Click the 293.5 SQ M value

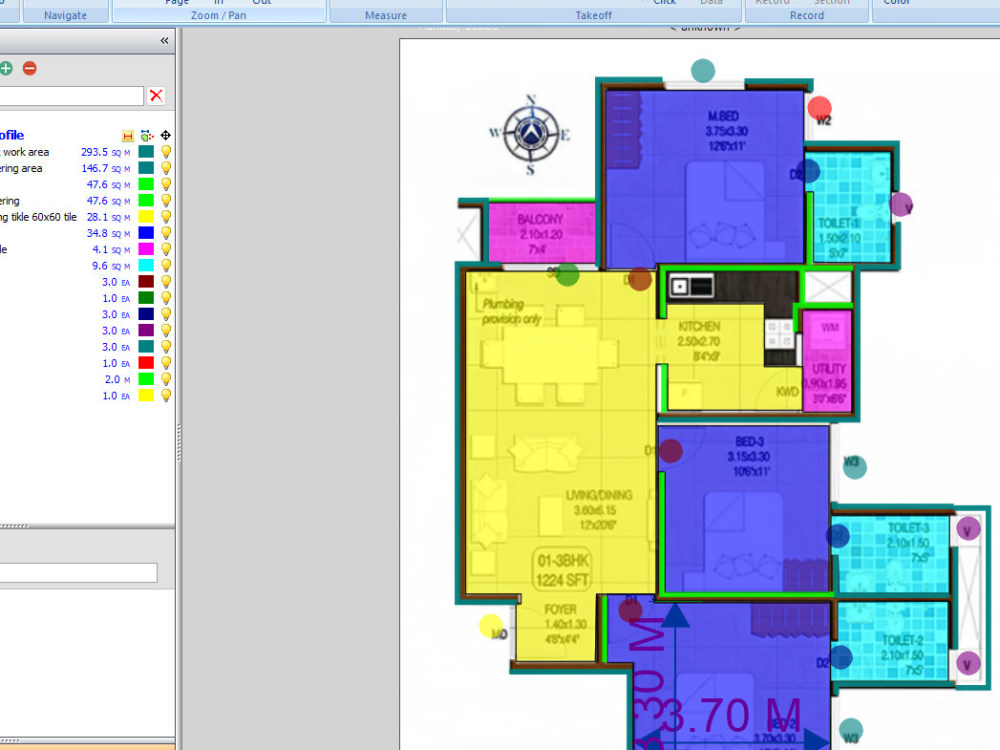pyautogui.click(x=105, y=152)
